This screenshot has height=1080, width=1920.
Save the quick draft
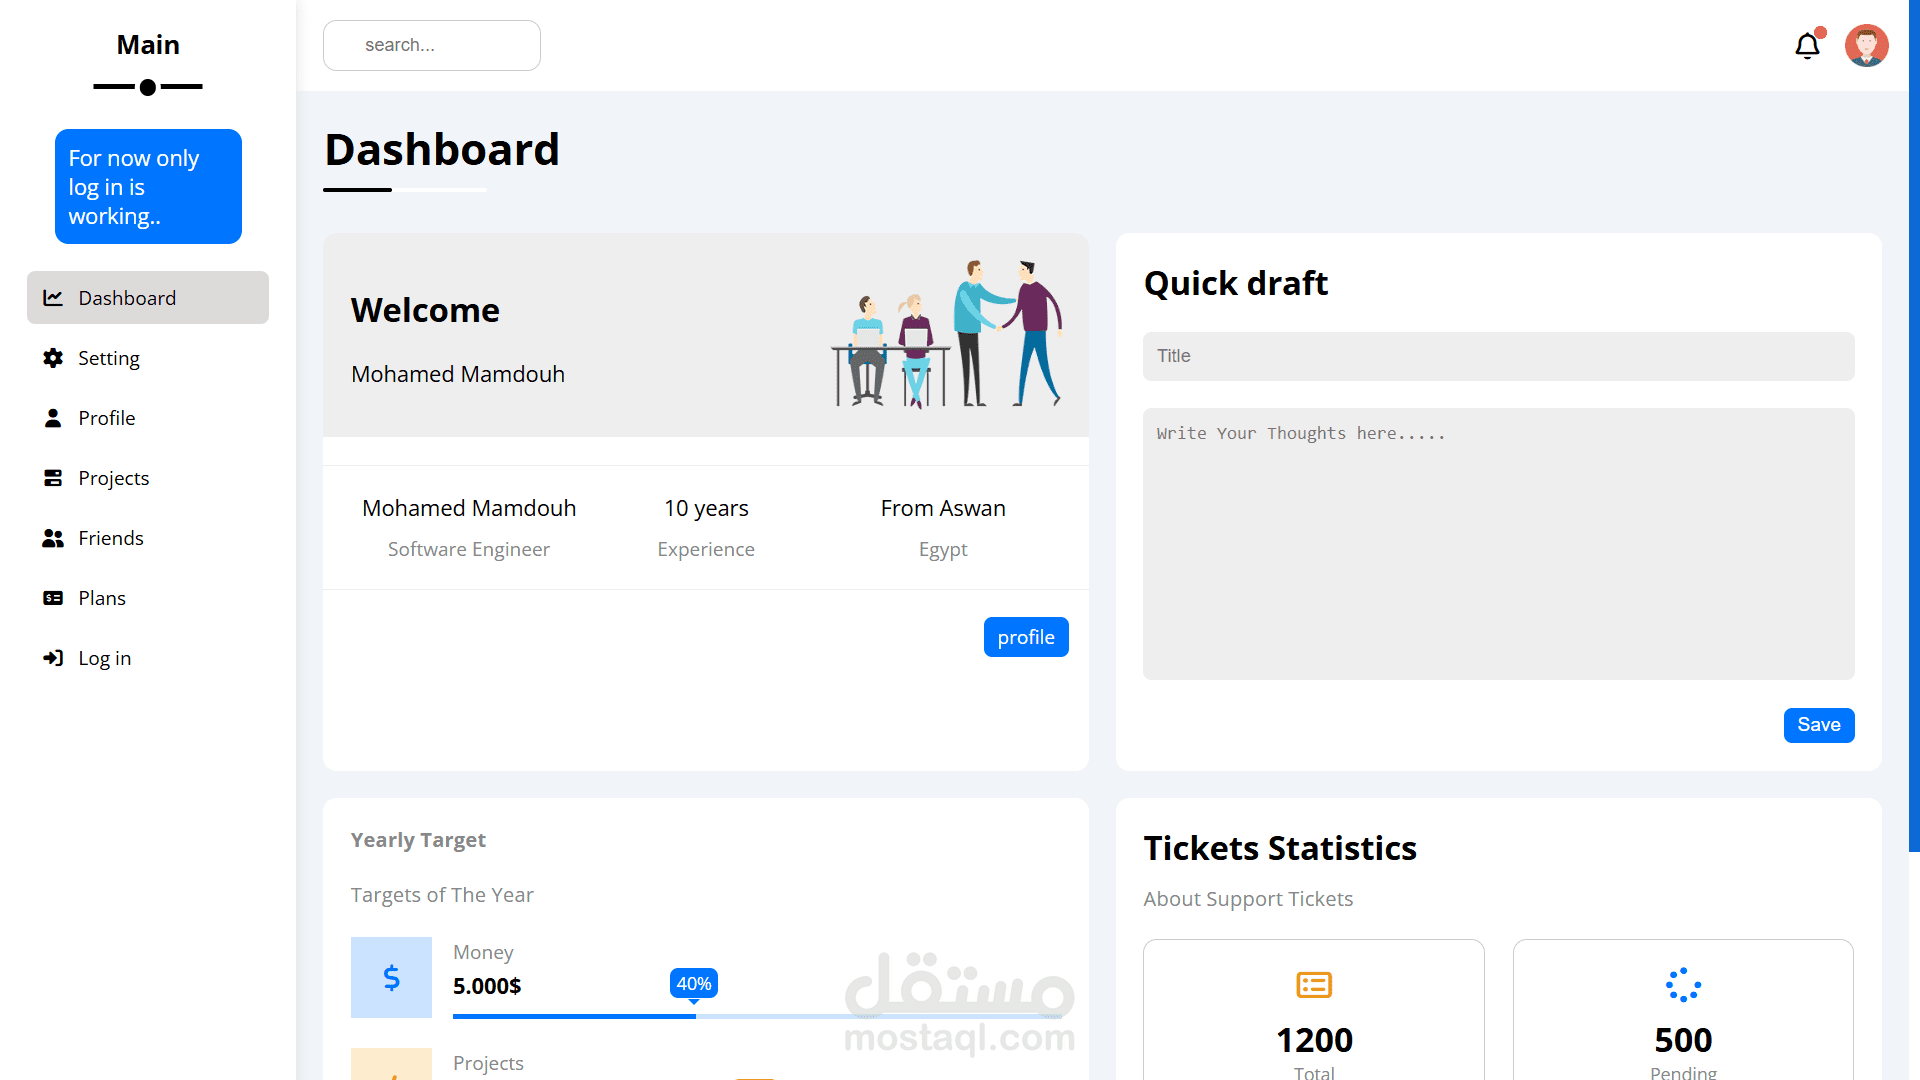tap(1819, 725)
